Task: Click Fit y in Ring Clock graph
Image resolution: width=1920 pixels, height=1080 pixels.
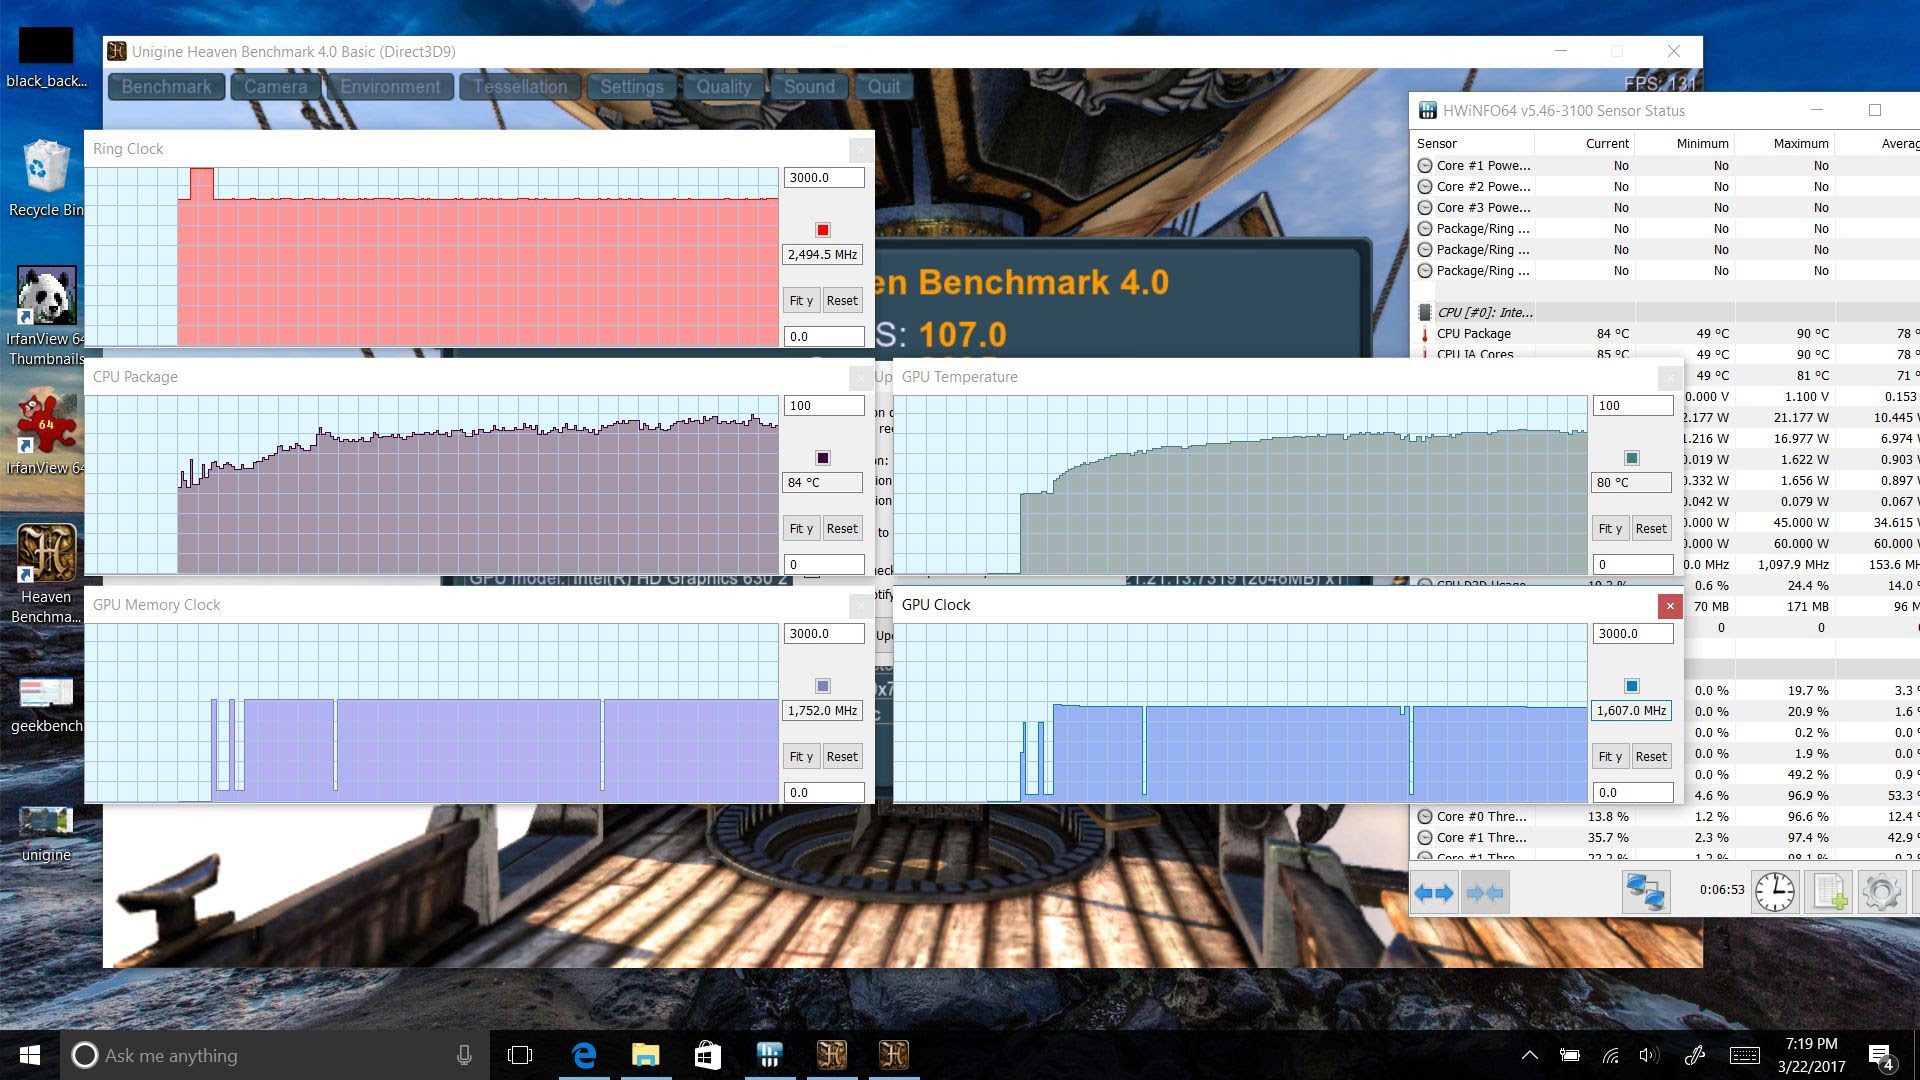Action: (x=801, y=300)
